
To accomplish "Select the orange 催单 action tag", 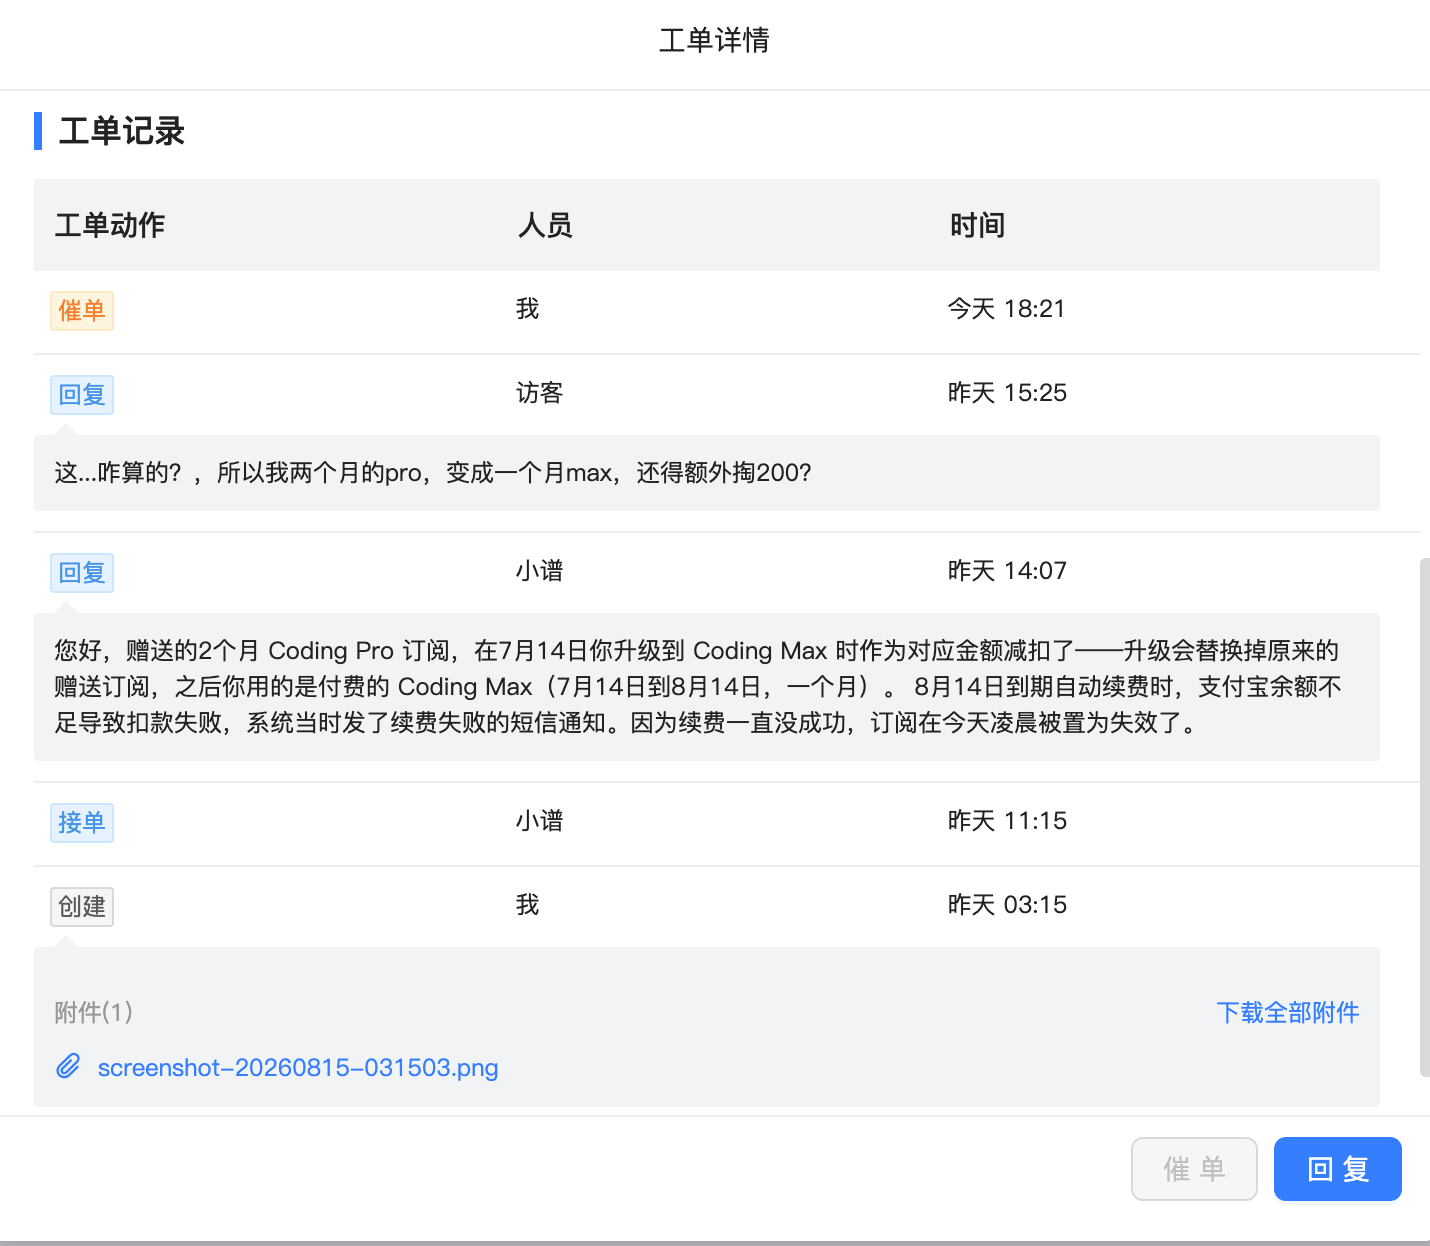I will [82, 310].
